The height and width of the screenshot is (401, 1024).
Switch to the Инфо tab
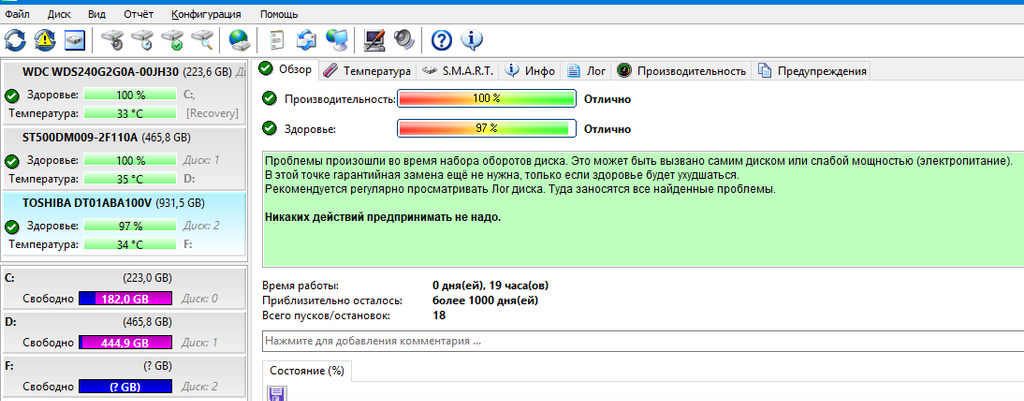pyautogui.click(x=531, y=71)
